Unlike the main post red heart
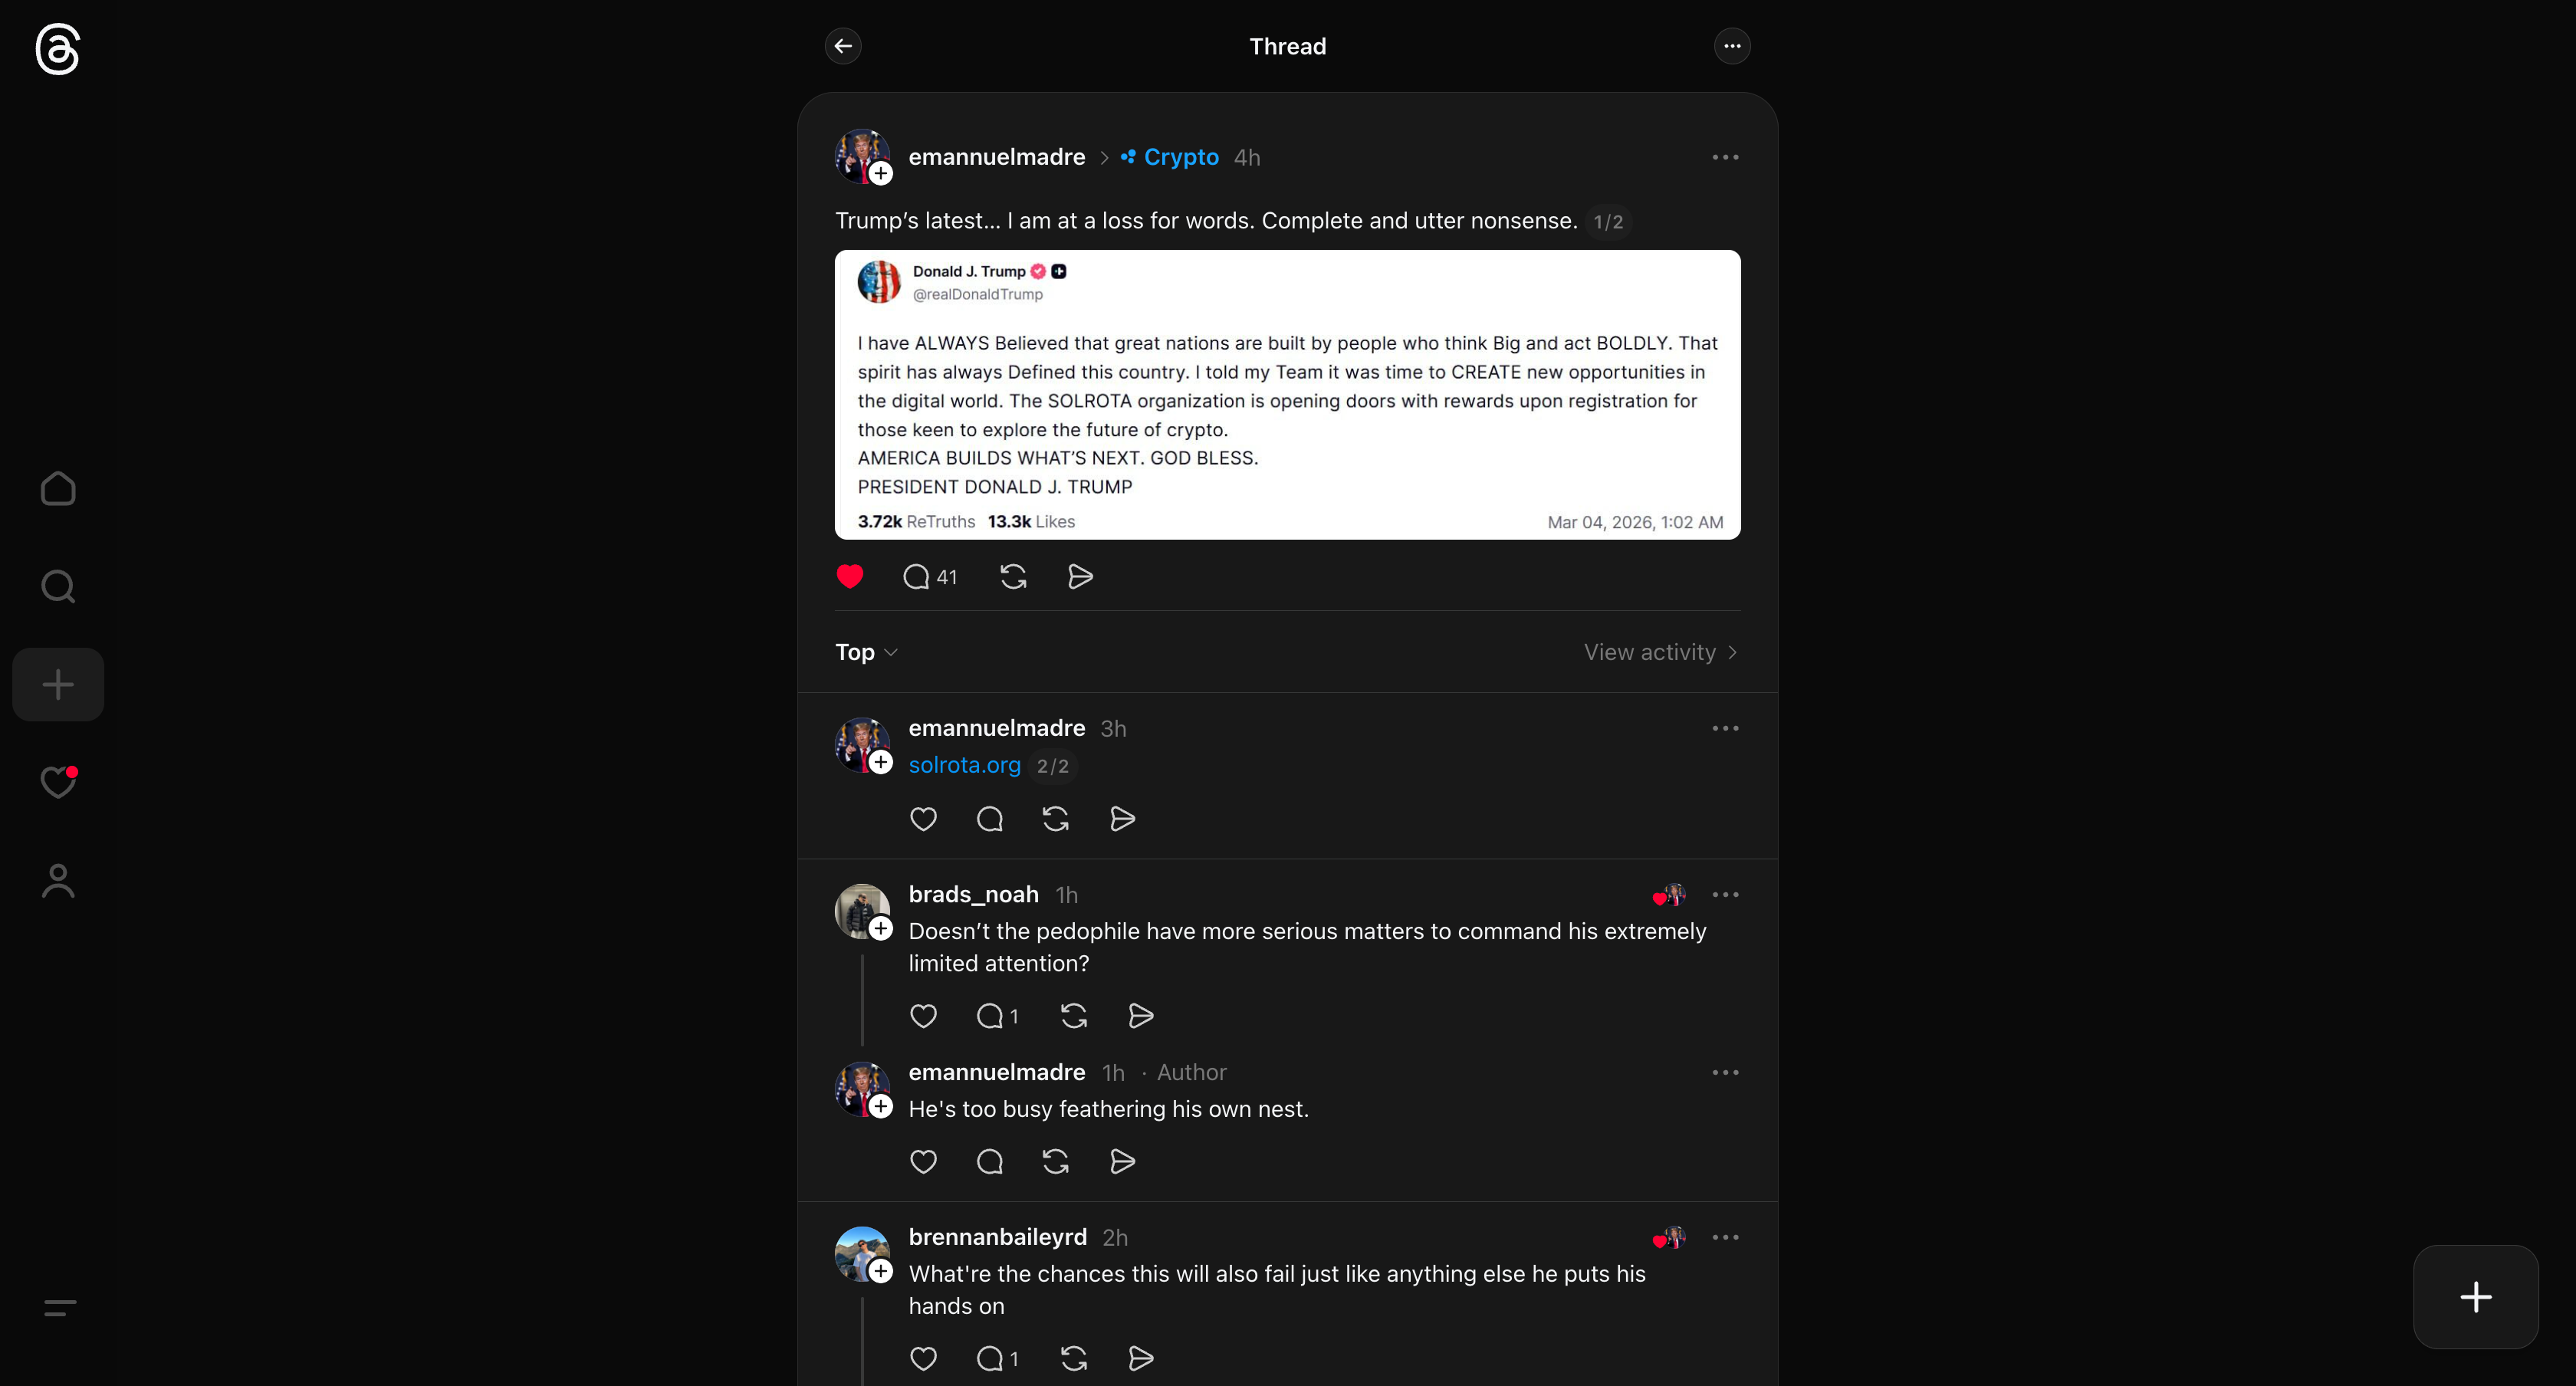The height and width of the screenshot is (1386, 2576). click(x=850, y=576)
